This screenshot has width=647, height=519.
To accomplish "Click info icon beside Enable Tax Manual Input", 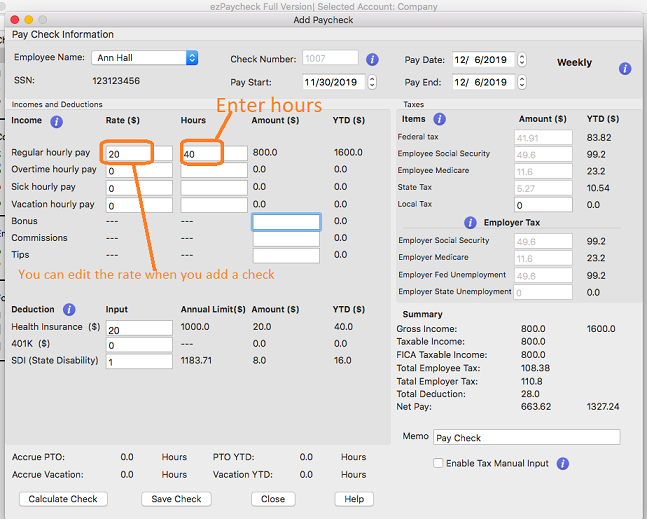I will pos(563,464).
